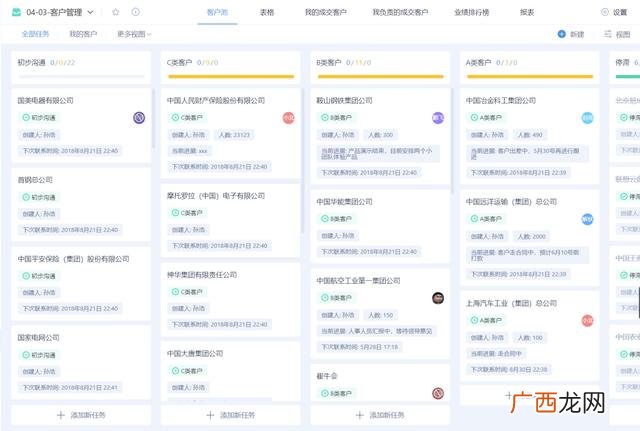
Task: Click purple avatar on 鞍山钢铁集团公司 card
Action: (x=438, y=118)
